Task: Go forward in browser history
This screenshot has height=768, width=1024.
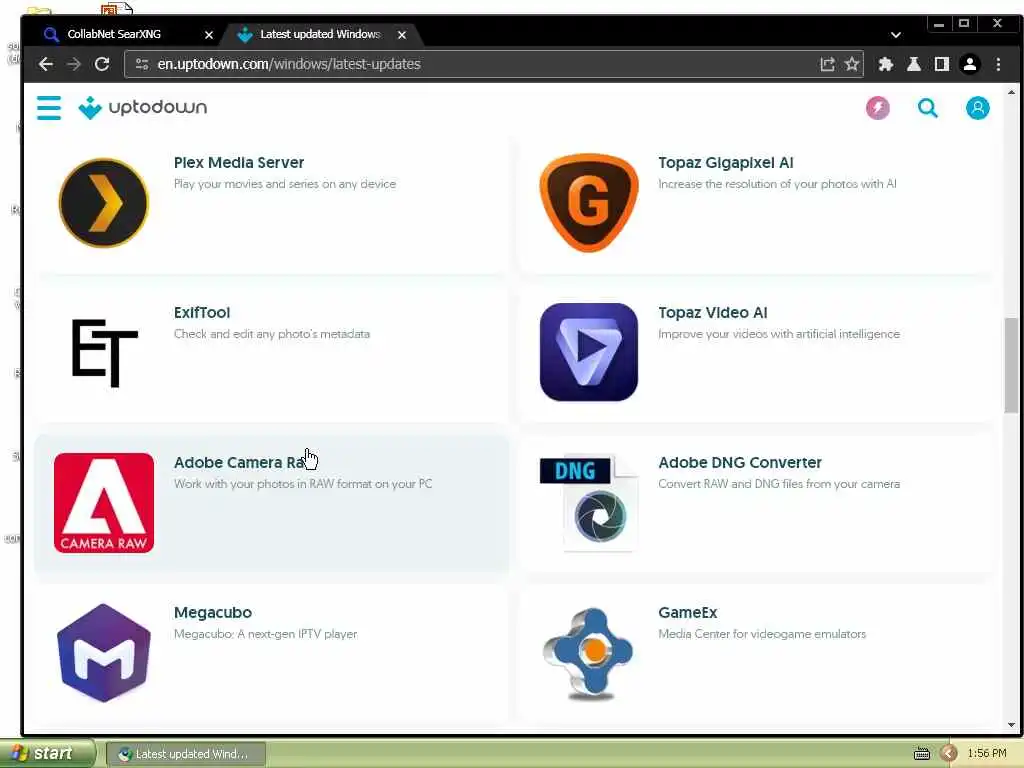Action: pyautogui.click(x=74, y=64)
